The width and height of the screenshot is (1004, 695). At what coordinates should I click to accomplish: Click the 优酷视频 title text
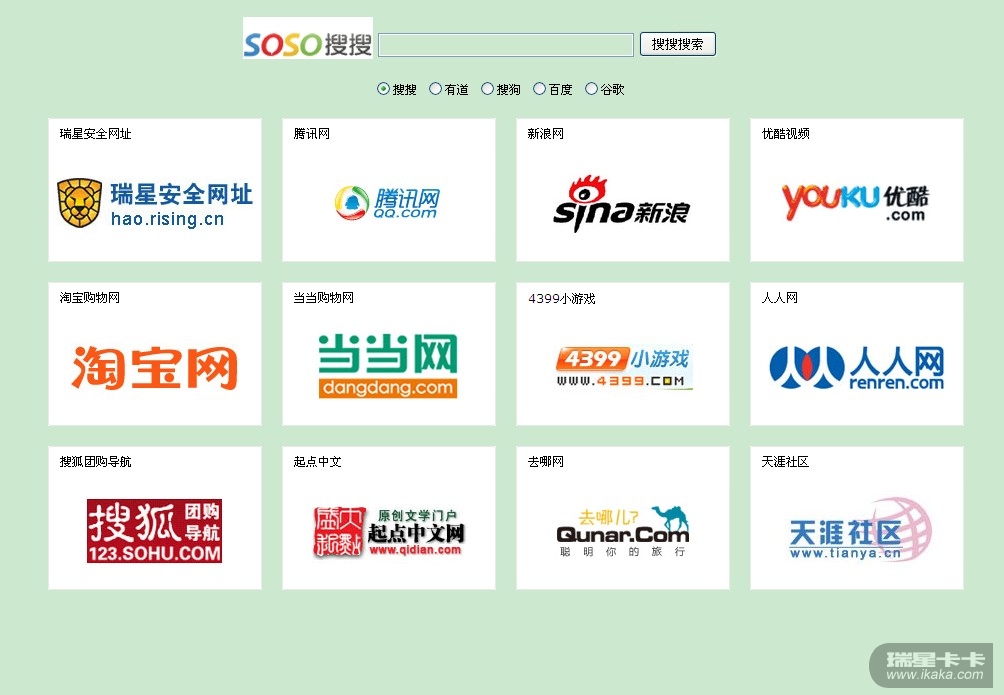(x=786, y=134)
